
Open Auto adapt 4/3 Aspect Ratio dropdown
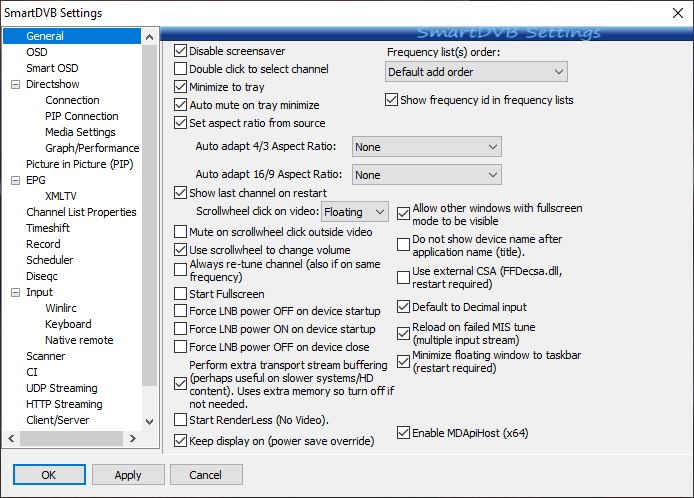[427, 147]
